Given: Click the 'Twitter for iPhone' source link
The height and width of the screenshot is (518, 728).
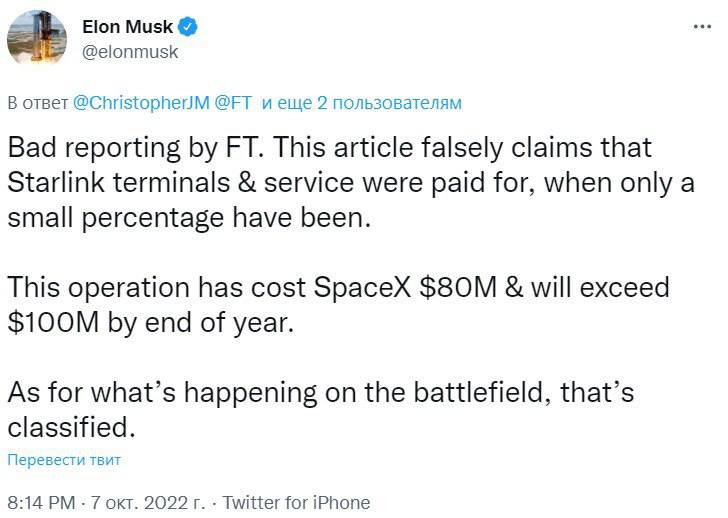Looking at the screenshot, I should click(x=296, y=502).
